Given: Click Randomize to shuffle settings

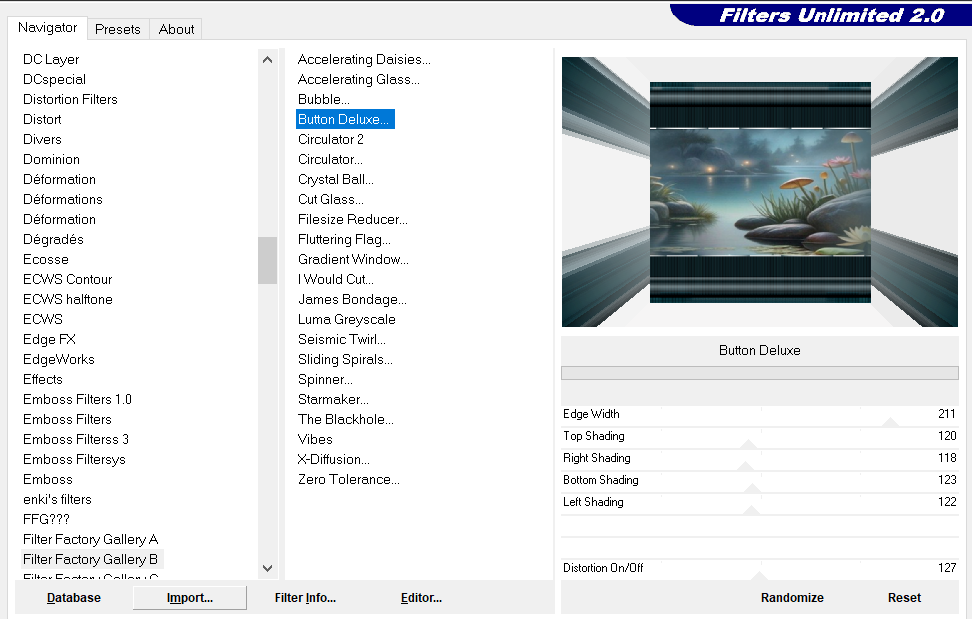Looking at the screenshot, I should tap(792, 598).
